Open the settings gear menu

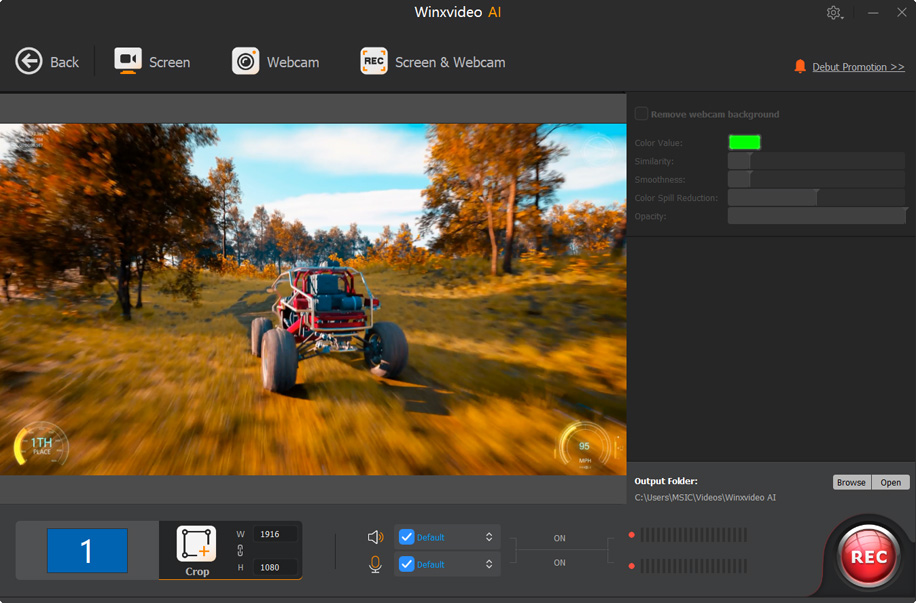[x=834, y=13]
